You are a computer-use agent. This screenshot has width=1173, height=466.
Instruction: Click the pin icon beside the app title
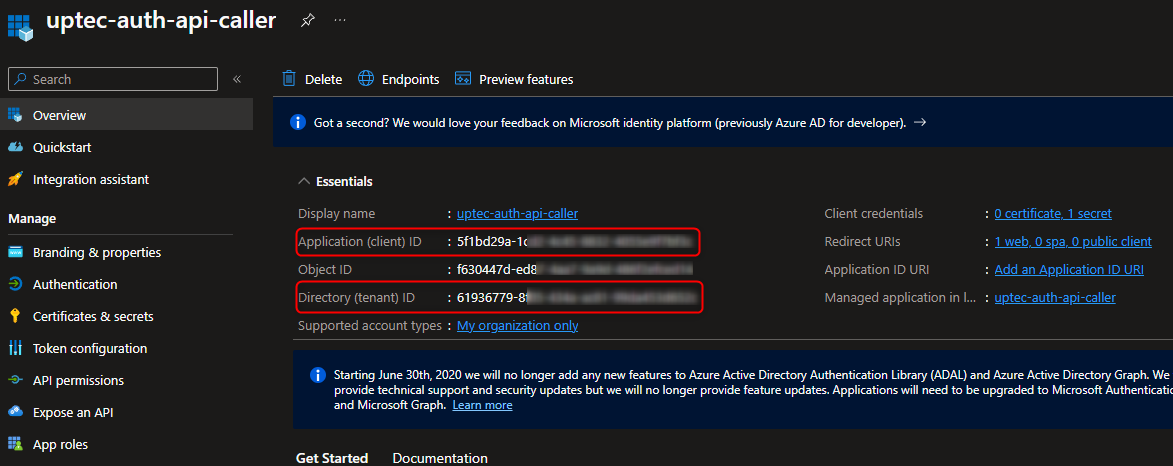pos(308,21)
